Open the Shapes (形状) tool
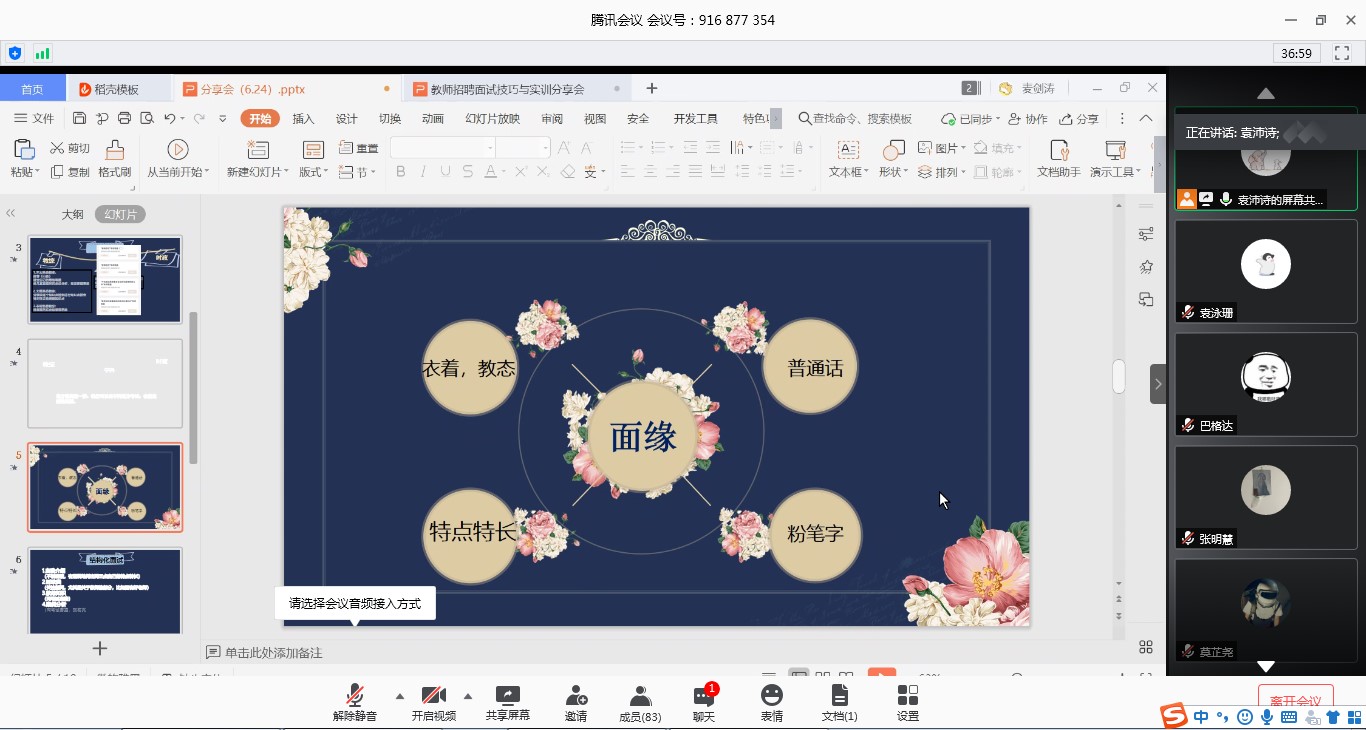Image resolution: width=1366 pixels, height=730 pixels. [x=893, y=151]
